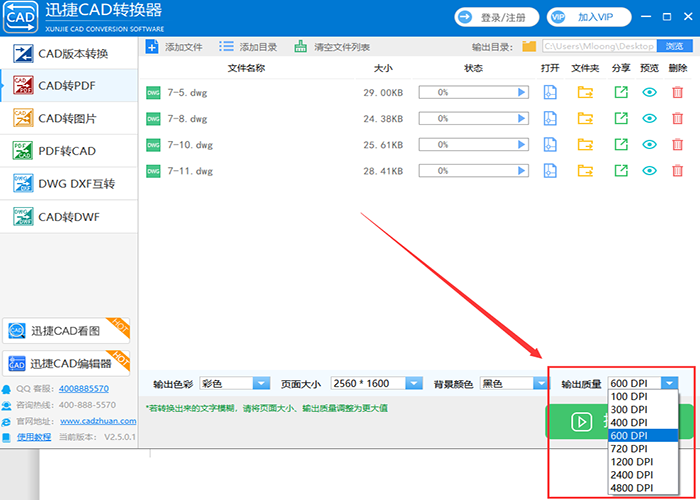Open the 页面大小 dropdown
Screen dimensions: 700x500
tap(376, 383)
